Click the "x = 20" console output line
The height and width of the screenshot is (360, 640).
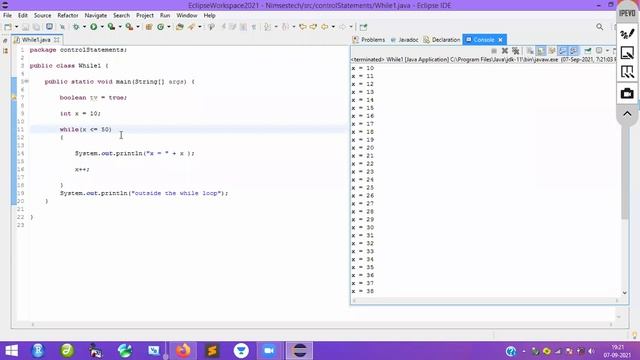click(x=362, y=148)
